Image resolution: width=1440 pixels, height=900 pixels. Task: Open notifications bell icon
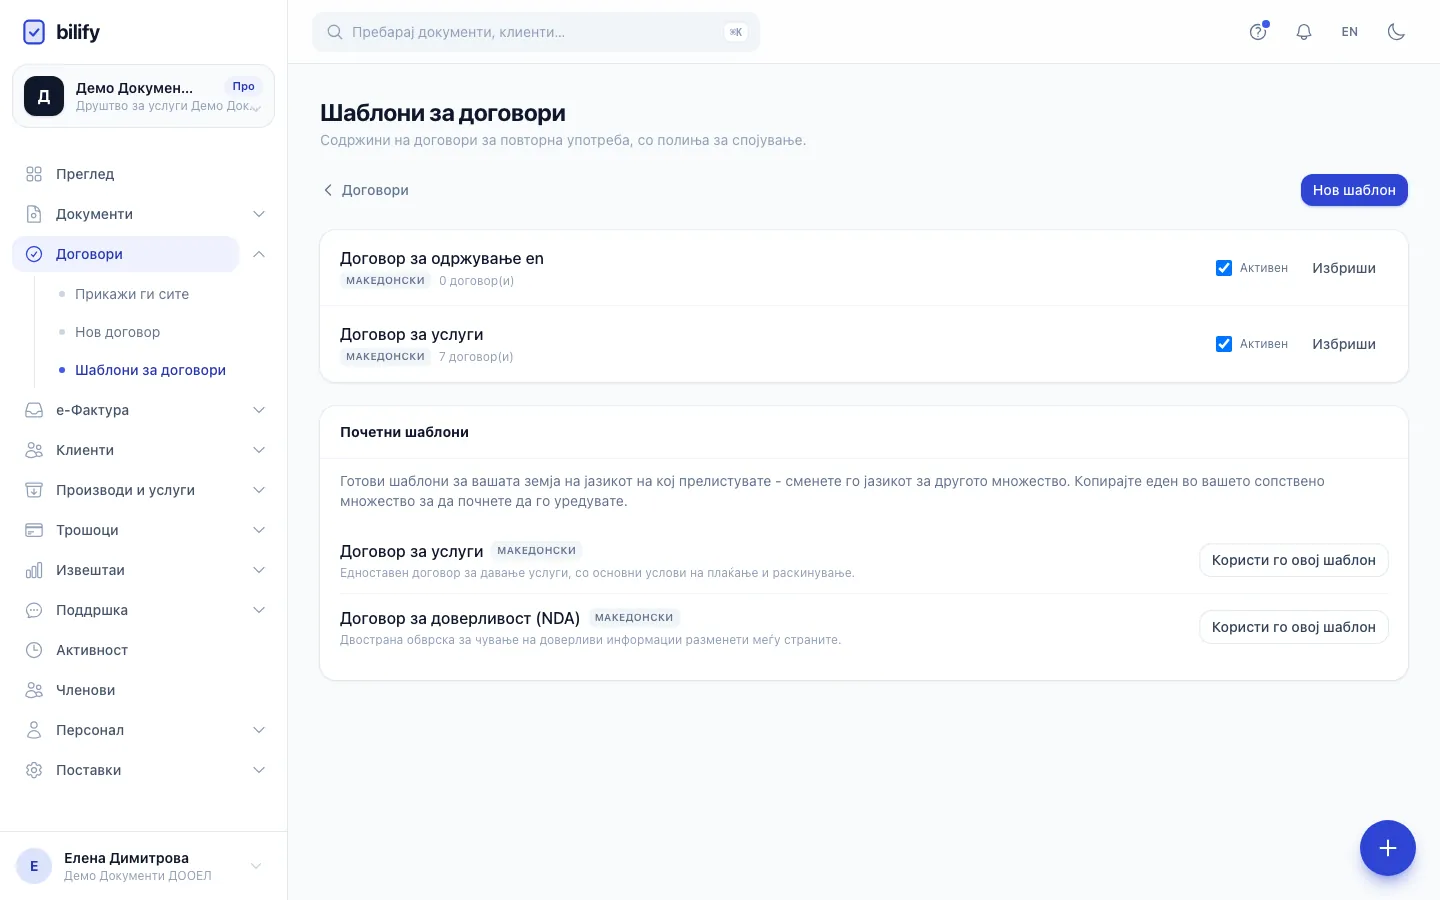[1304, 32]
